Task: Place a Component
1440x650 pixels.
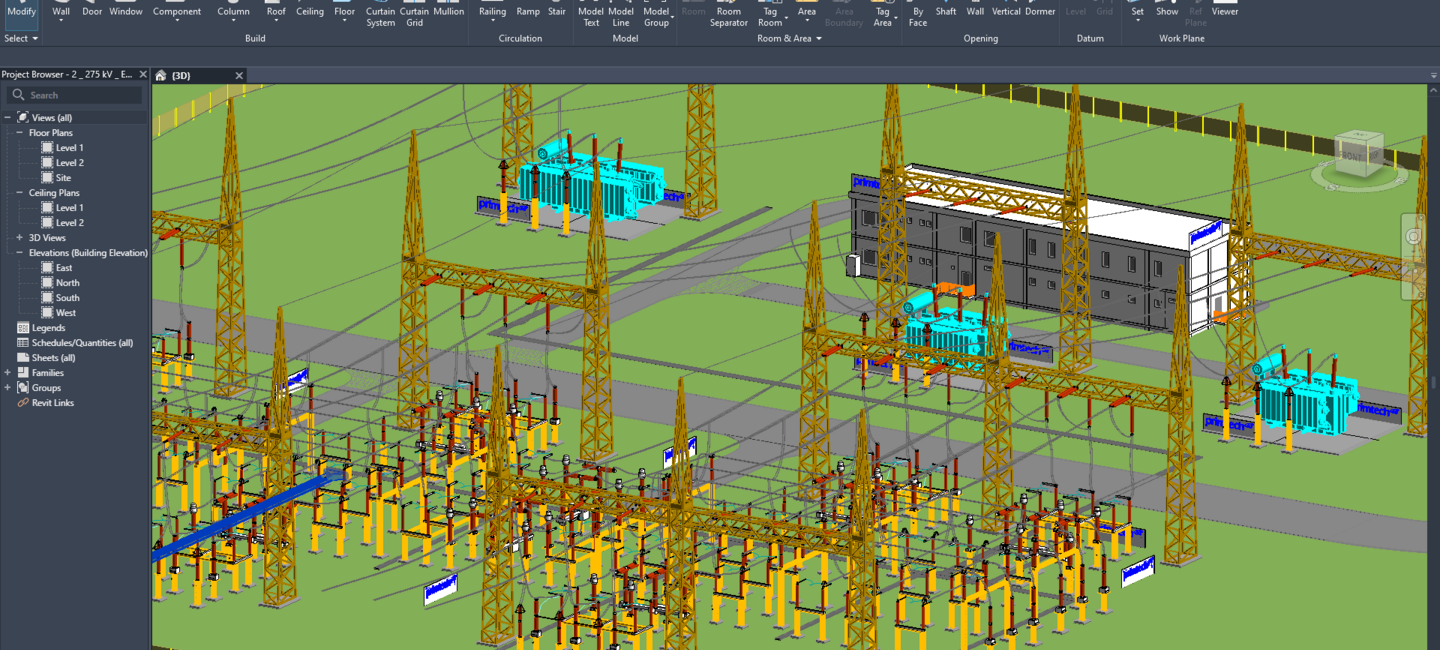Action: coord(176,11)
